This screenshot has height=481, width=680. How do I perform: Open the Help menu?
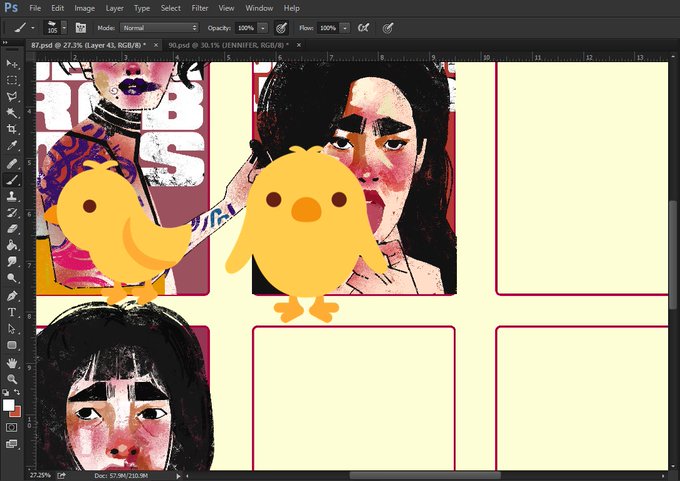291,8
